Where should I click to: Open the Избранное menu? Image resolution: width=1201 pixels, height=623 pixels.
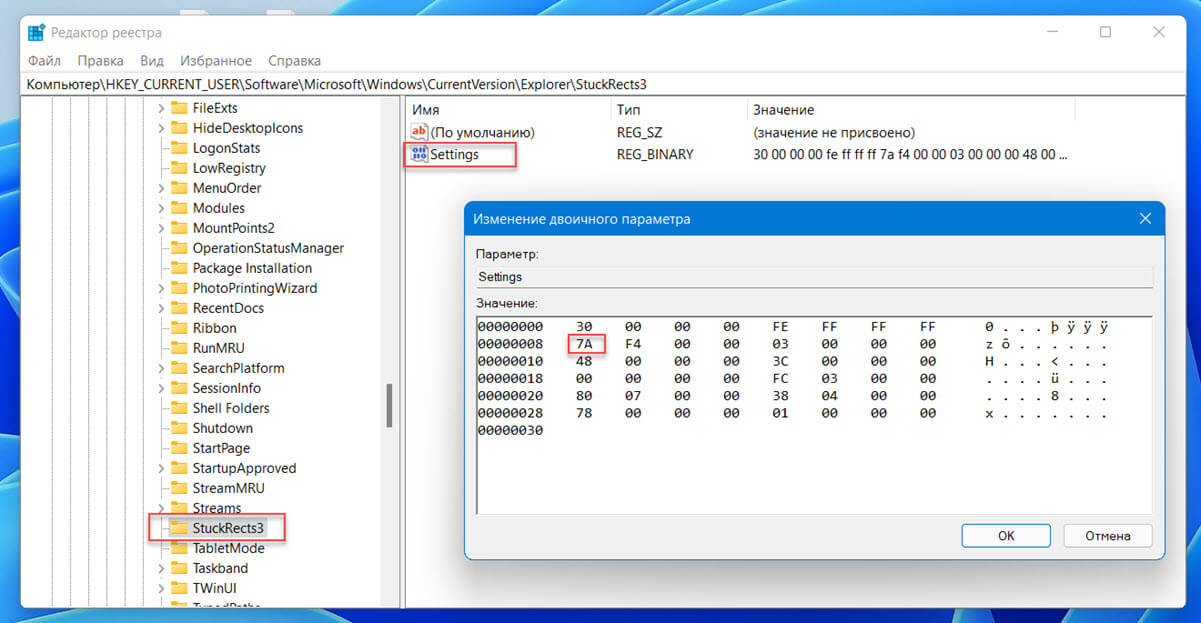(x=216, y=61)
